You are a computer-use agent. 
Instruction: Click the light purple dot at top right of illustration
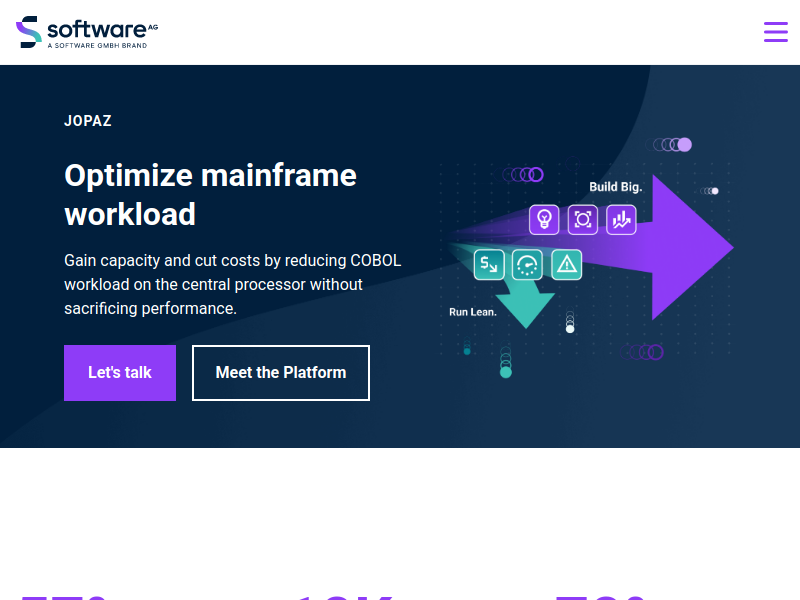click(685, 145)
